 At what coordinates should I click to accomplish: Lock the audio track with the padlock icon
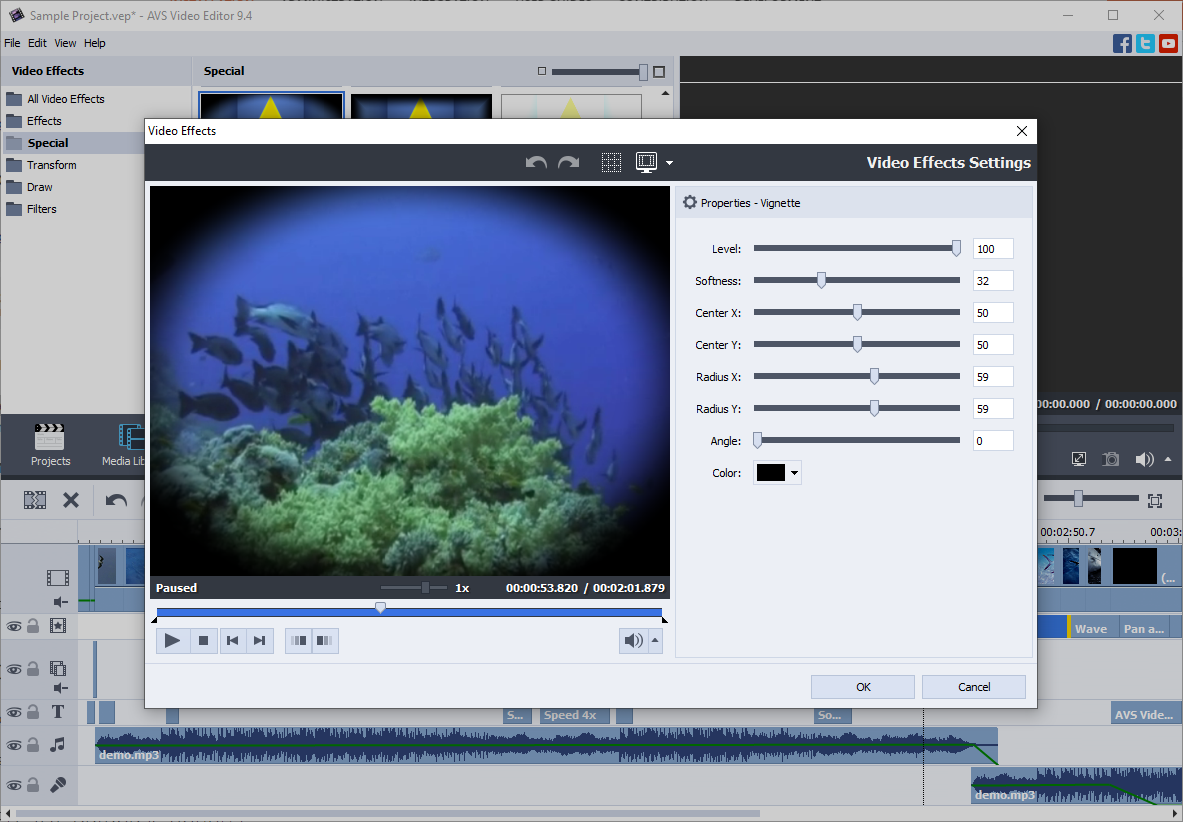click(x=31, y=745)
